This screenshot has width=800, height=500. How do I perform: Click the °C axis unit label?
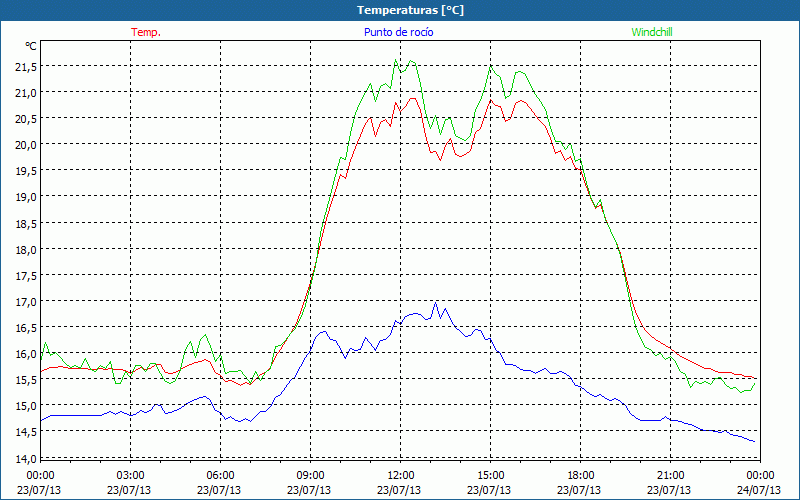pos(31,46)
